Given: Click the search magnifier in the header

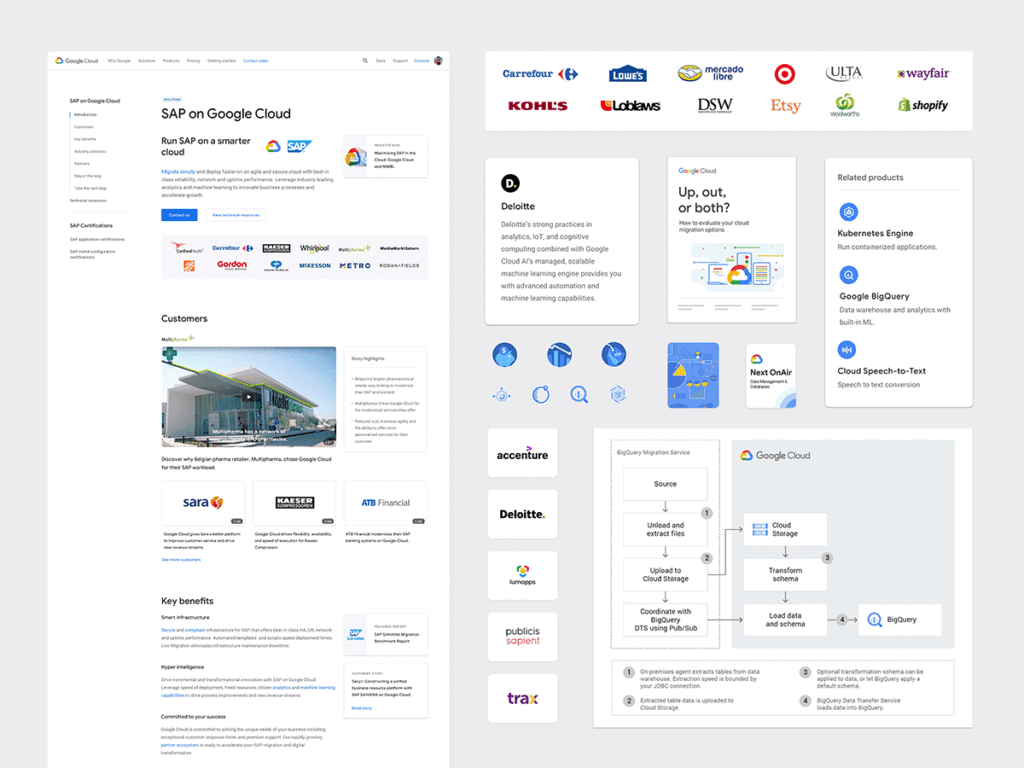Looking at the screenshot, I should click(365, 61).
